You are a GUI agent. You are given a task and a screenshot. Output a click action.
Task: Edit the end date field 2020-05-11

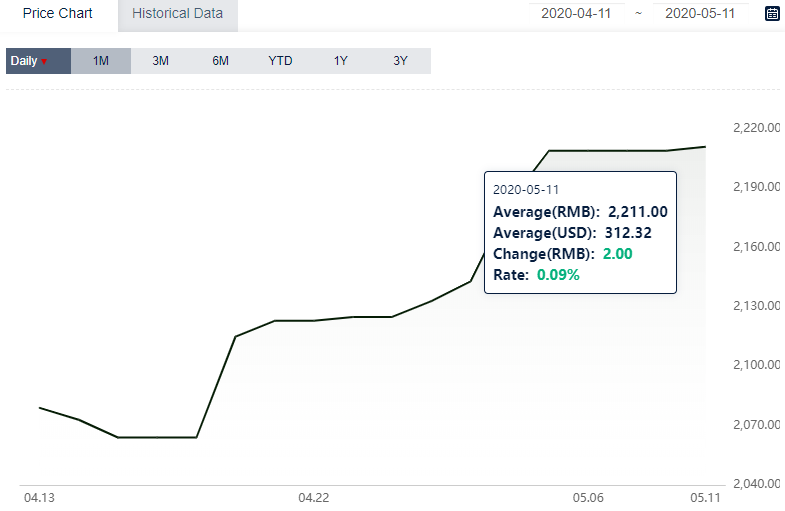click(700, 14)
